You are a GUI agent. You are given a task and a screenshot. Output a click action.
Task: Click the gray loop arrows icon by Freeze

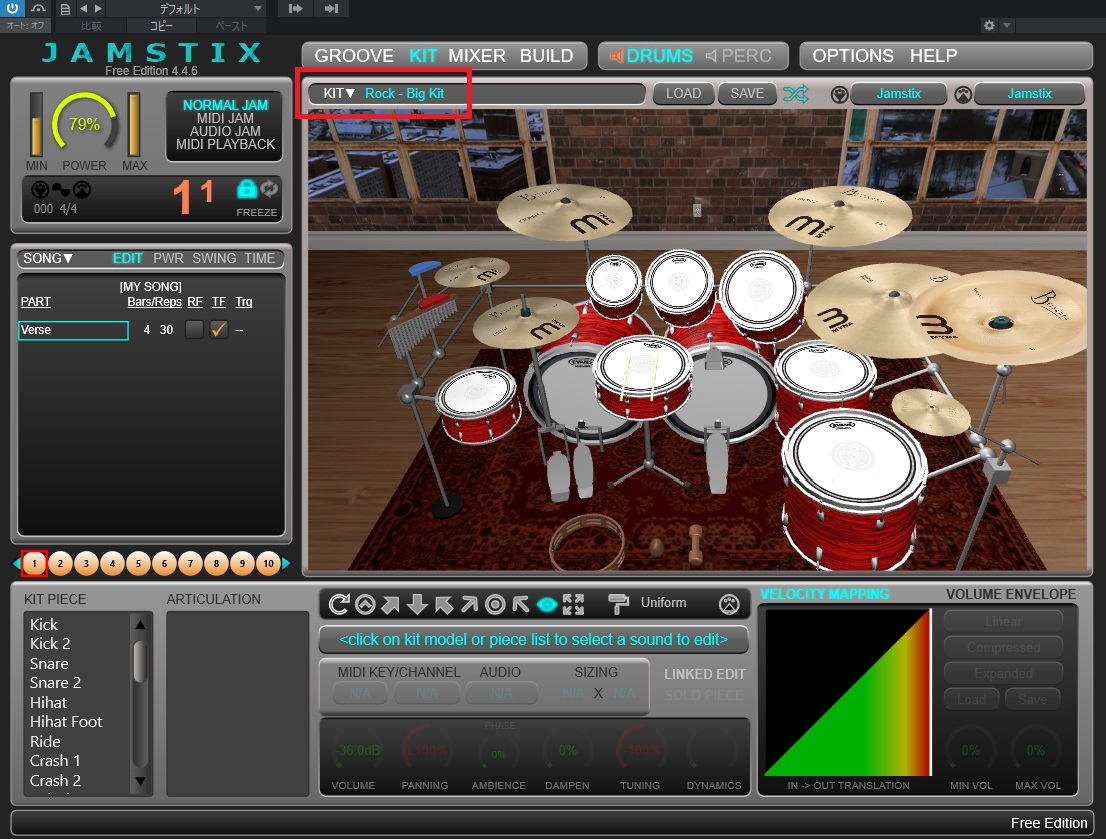(269, 189)
